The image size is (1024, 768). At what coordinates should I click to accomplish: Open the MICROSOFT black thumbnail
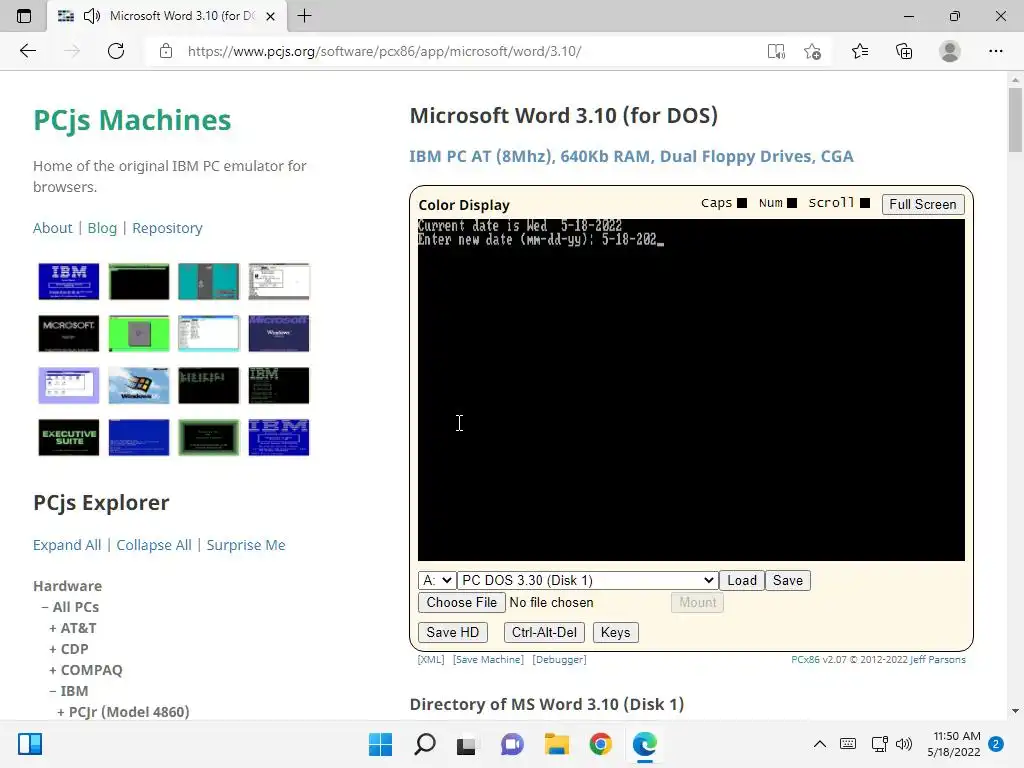click(69, 334)
